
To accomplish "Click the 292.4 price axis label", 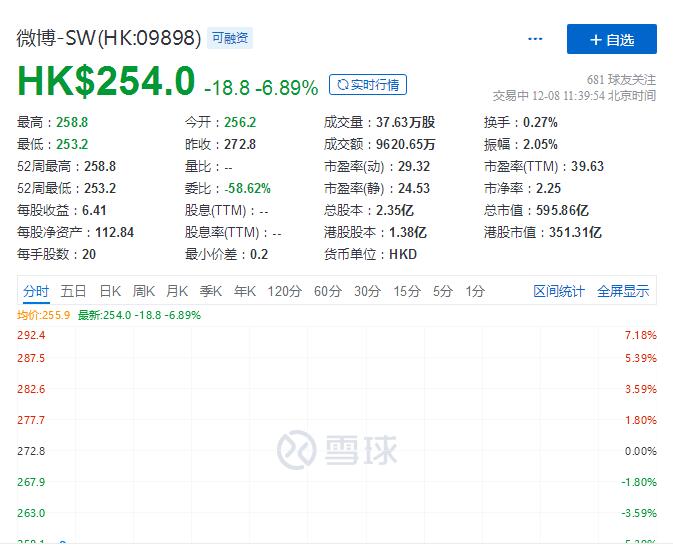I will [31, 335].
